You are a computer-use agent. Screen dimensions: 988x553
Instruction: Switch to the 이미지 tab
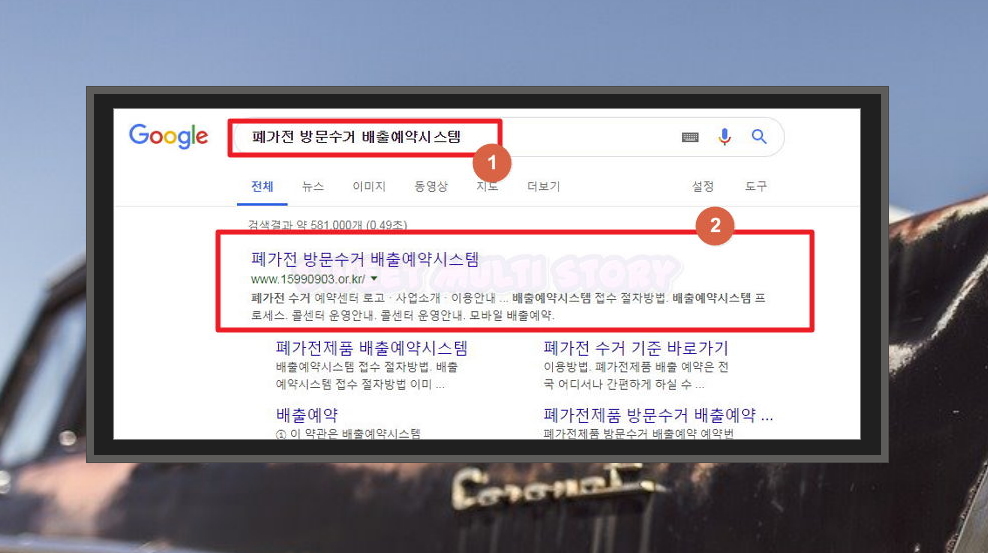(x=369, y=186)
